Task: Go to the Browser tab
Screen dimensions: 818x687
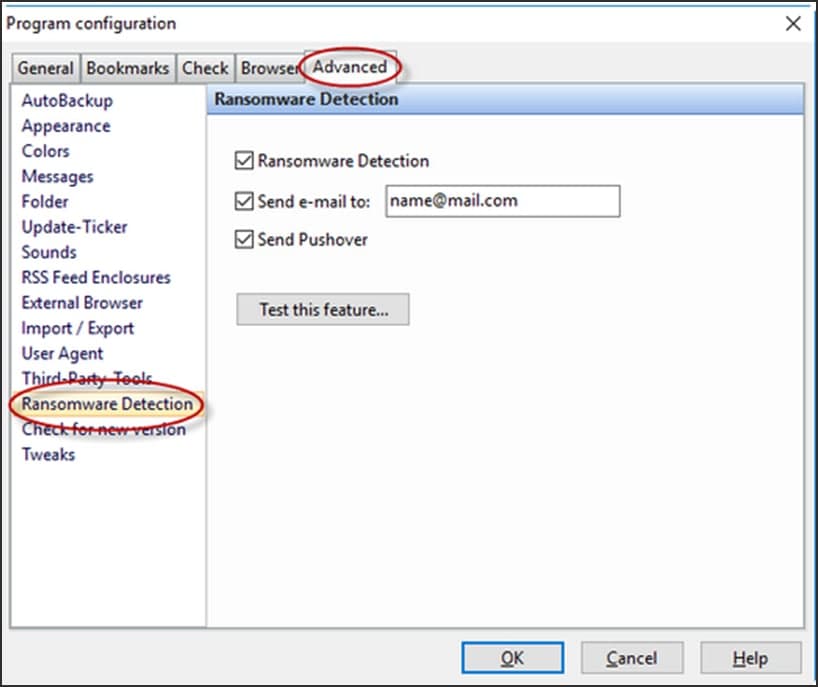Action: 269,68
